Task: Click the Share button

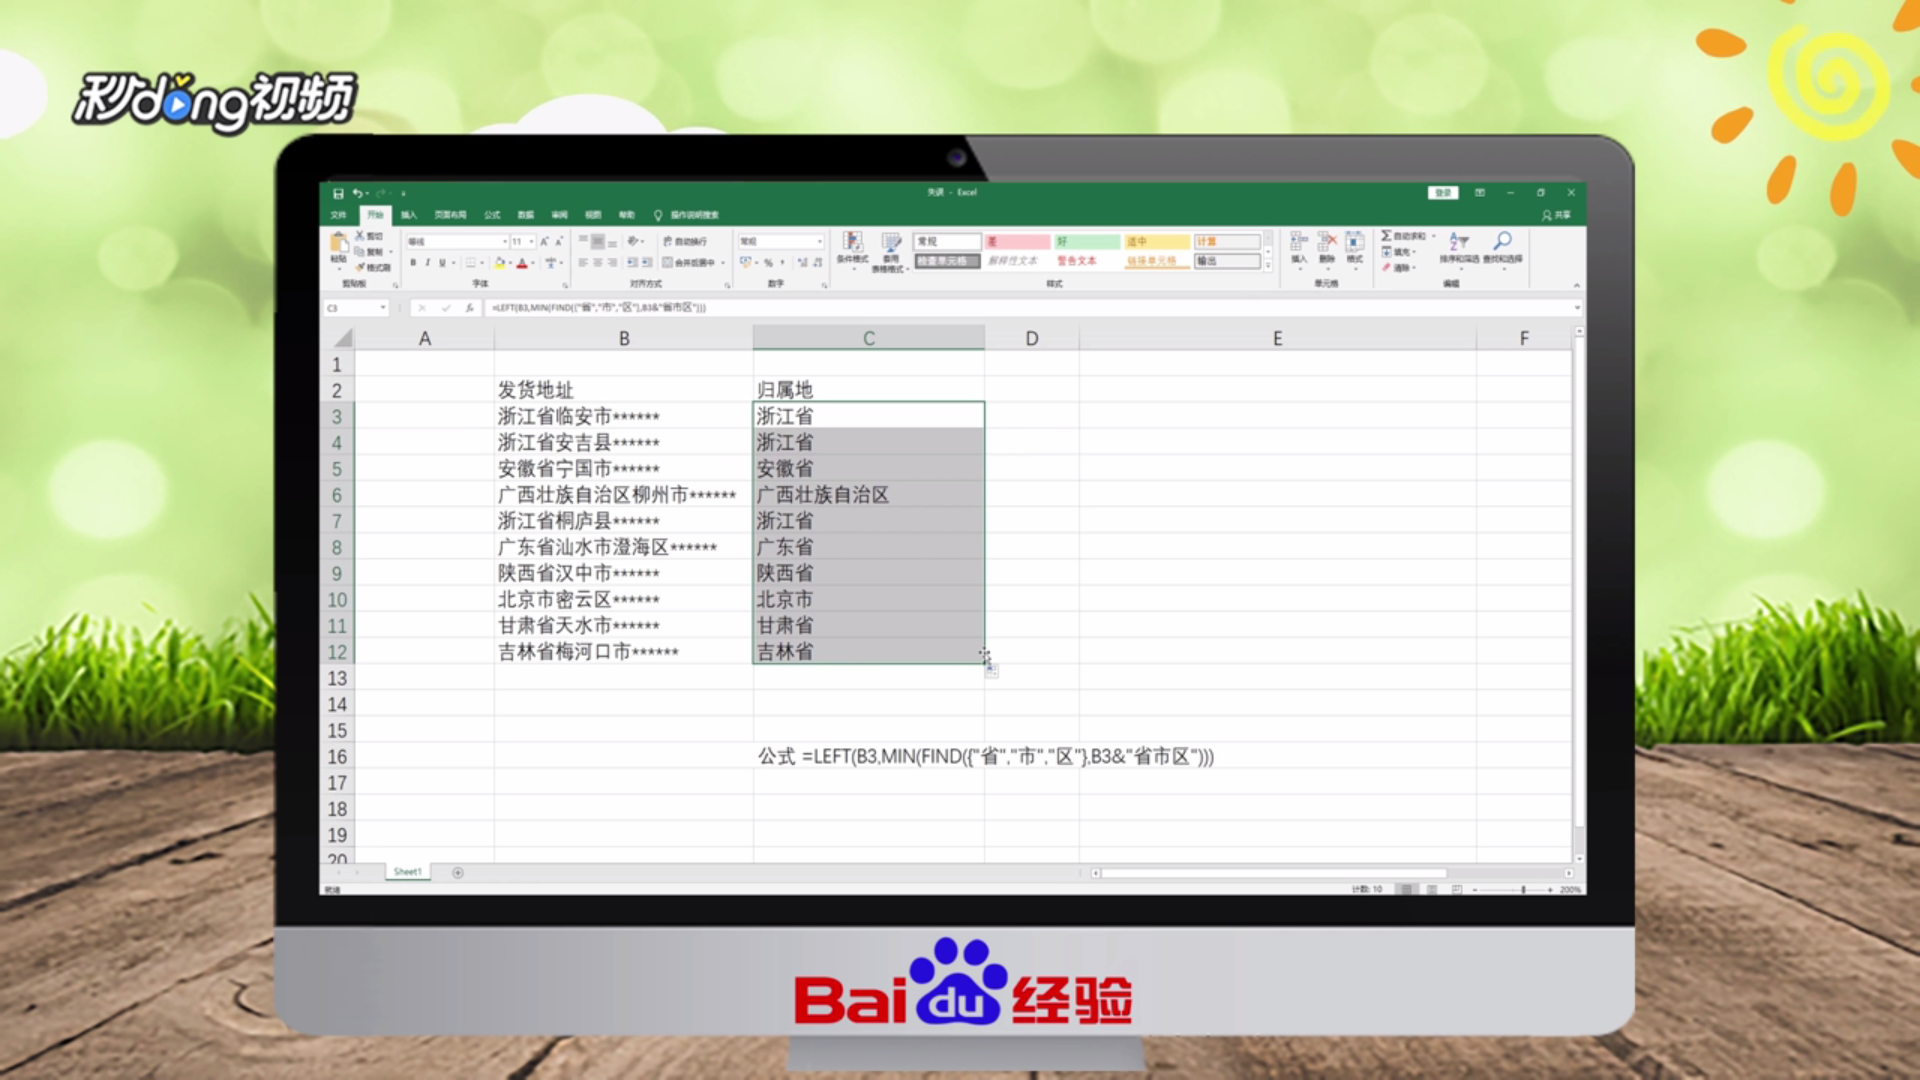Action: coord(1557,215)
